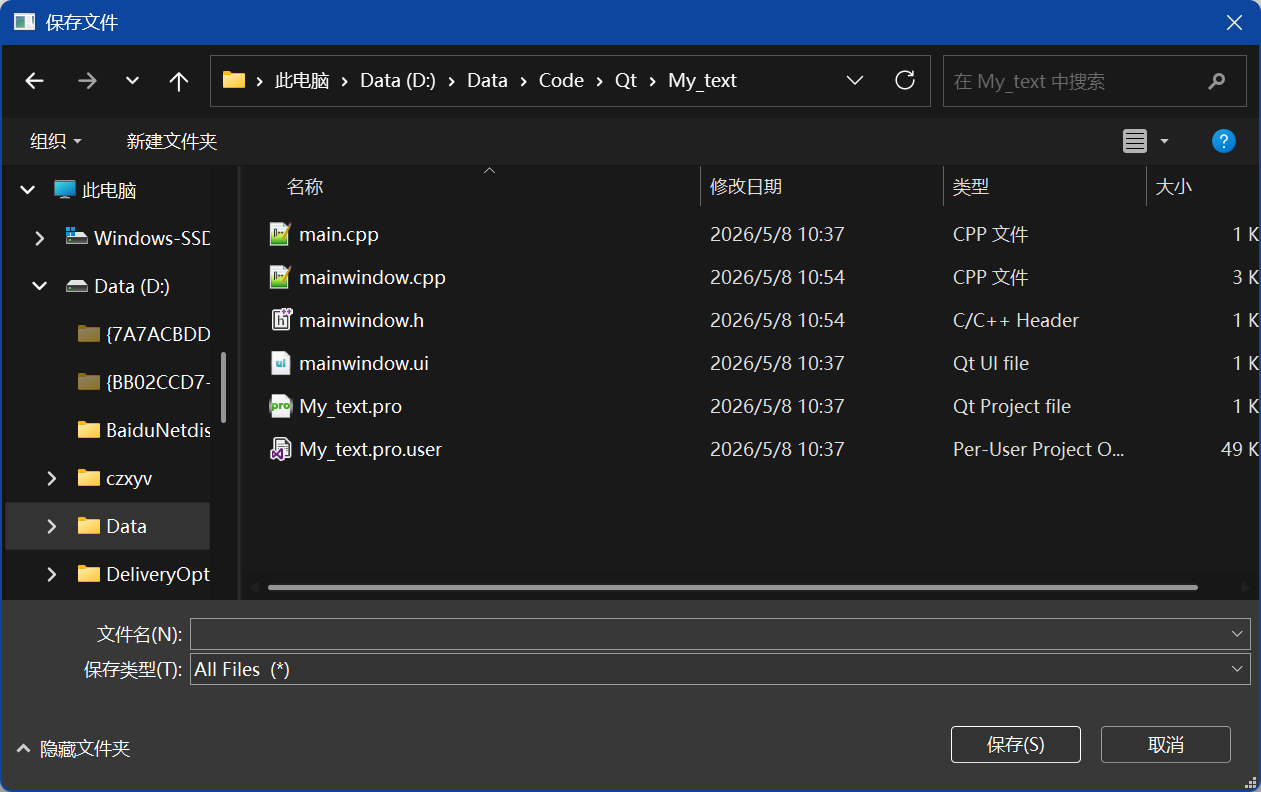Click the forward navigation arrow
This screenshot has width=1261, height=792.
click(87, 81)
